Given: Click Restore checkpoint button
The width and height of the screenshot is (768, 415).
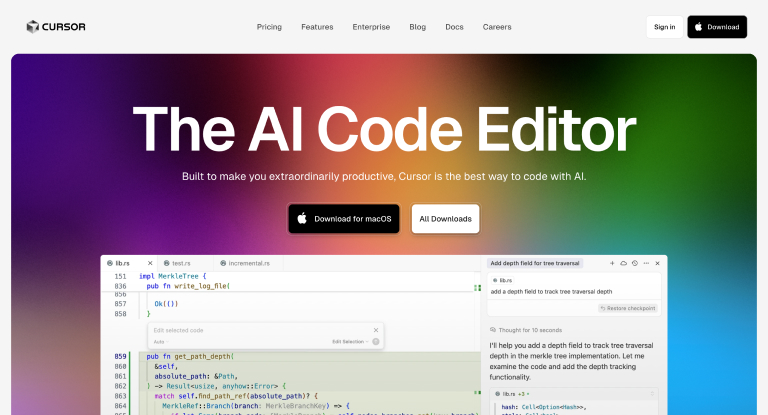Looking at the screenshot, I should (628, 308).
